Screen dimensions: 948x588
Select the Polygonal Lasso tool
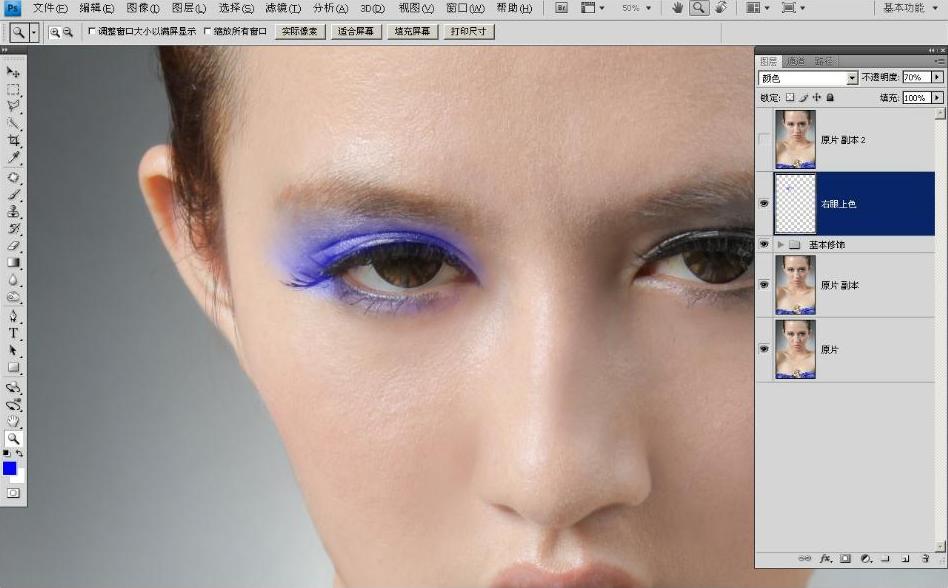pos(13,106)
